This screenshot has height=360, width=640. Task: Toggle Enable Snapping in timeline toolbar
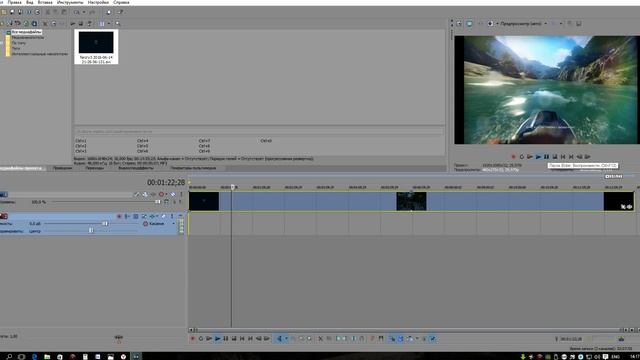click(392, 339)
